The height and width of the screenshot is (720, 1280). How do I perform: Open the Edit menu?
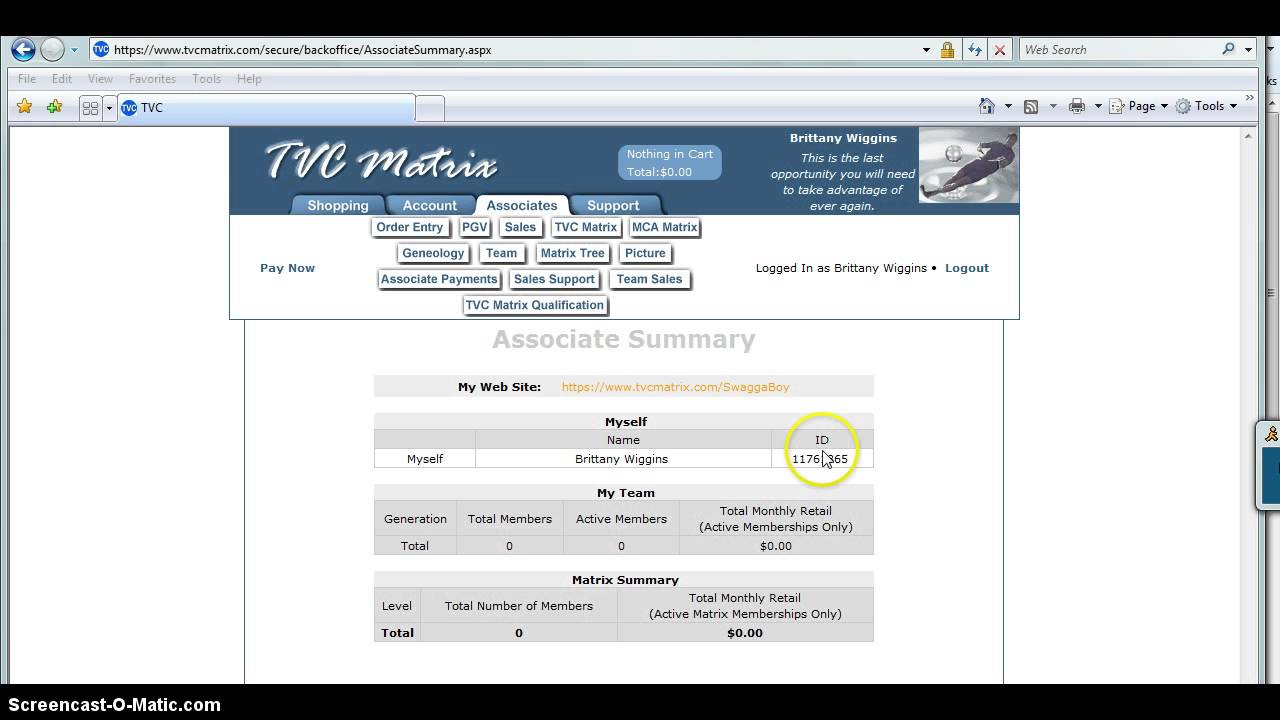(x=62, y=79)
